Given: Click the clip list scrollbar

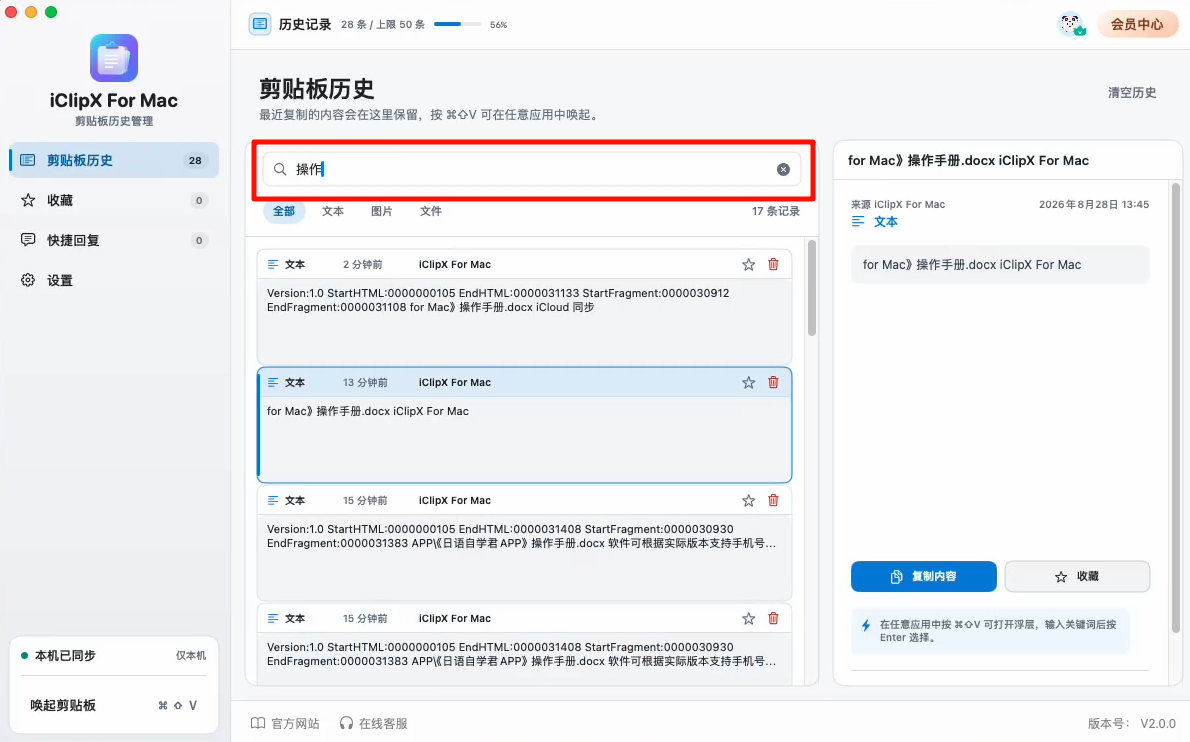Looking at the screenshot, I should 811,288.
